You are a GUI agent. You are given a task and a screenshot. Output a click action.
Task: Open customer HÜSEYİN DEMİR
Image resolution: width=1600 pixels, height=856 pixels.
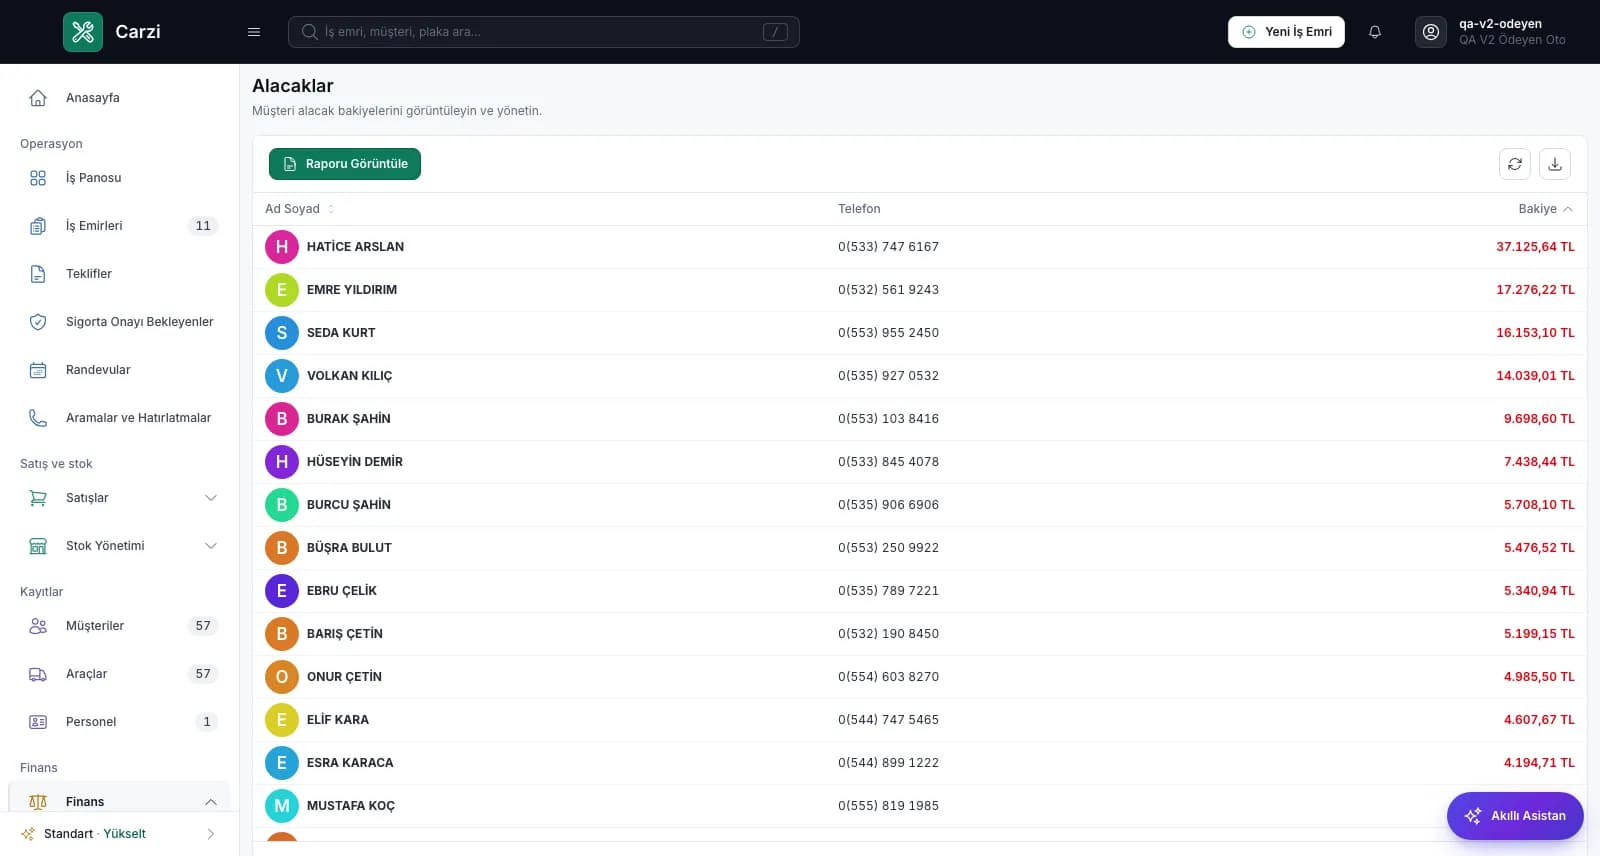pyautogui.click(x=355, y=462)
